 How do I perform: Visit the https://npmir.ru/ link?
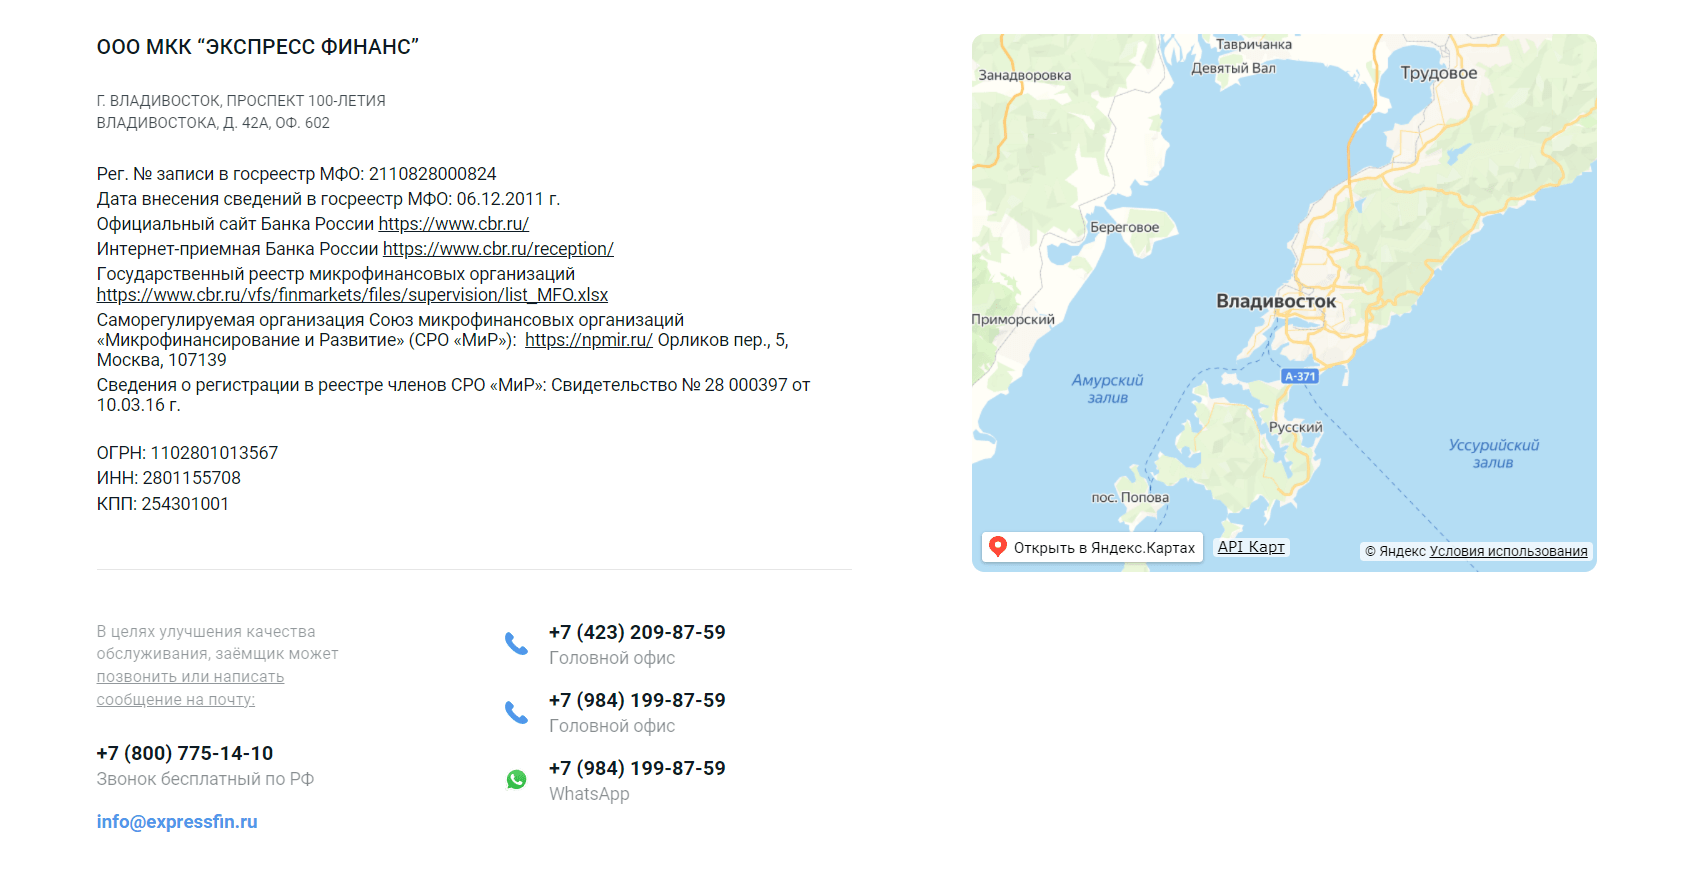click(x=588, y=340)
